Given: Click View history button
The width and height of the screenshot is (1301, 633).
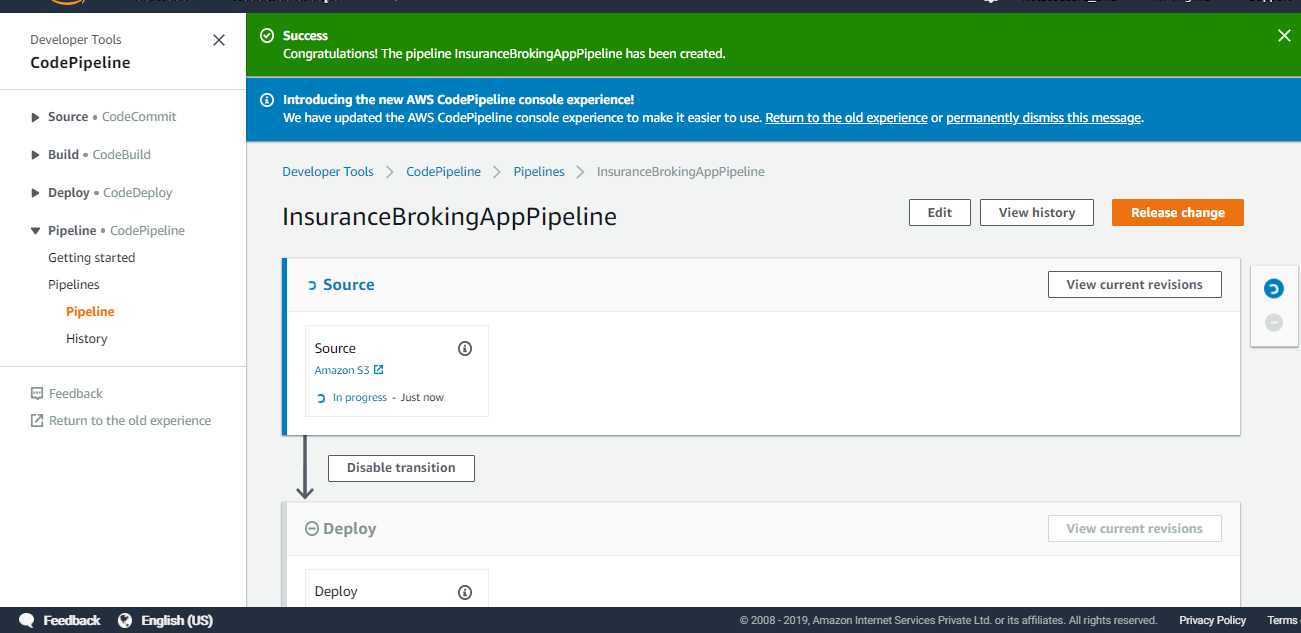Looking at the screenshot, I should click(1037, 213).
